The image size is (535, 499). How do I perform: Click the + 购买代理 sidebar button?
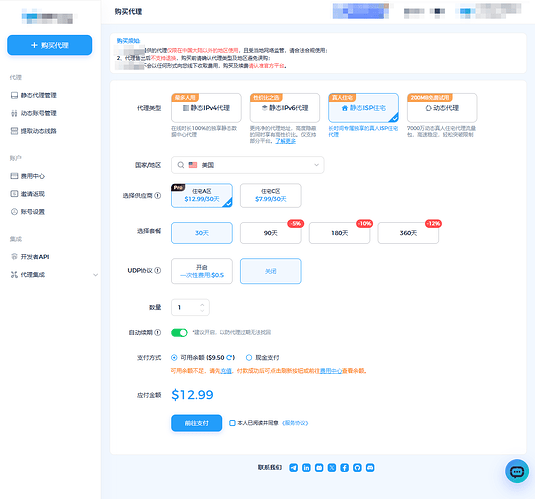[49, 45]
